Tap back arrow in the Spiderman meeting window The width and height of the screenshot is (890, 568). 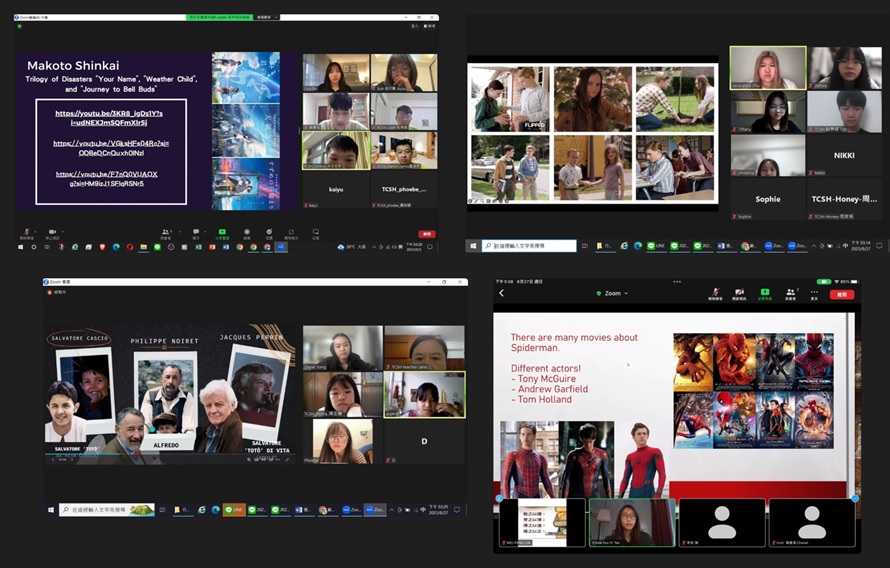[x=502, y=293]
